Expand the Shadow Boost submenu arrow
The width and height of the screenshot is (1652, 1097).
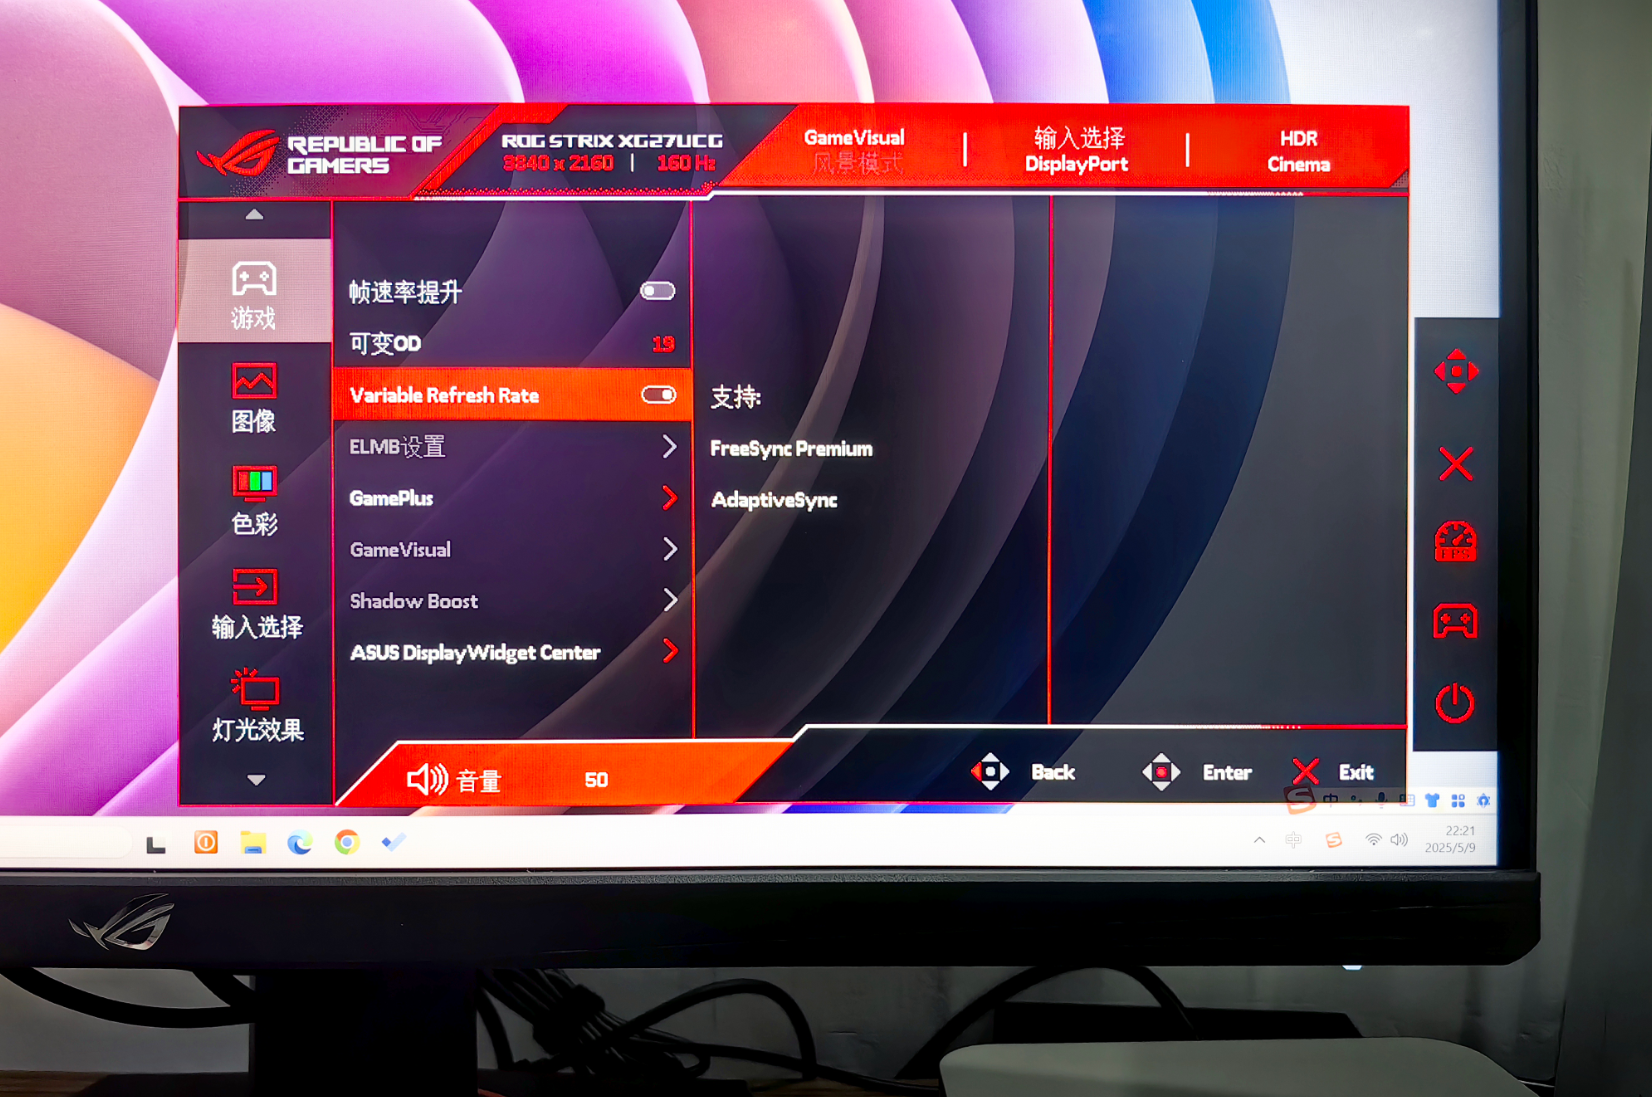point(670,599)
